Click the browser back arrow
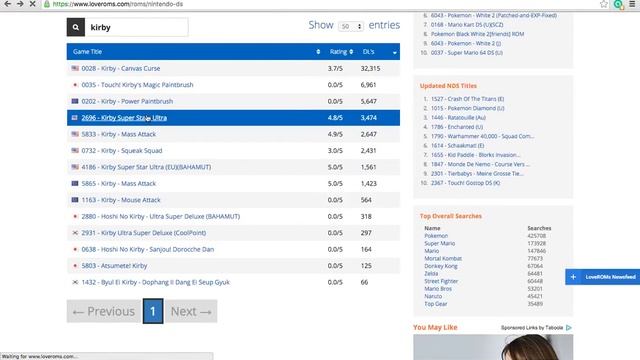 click(x=7, y=4)
